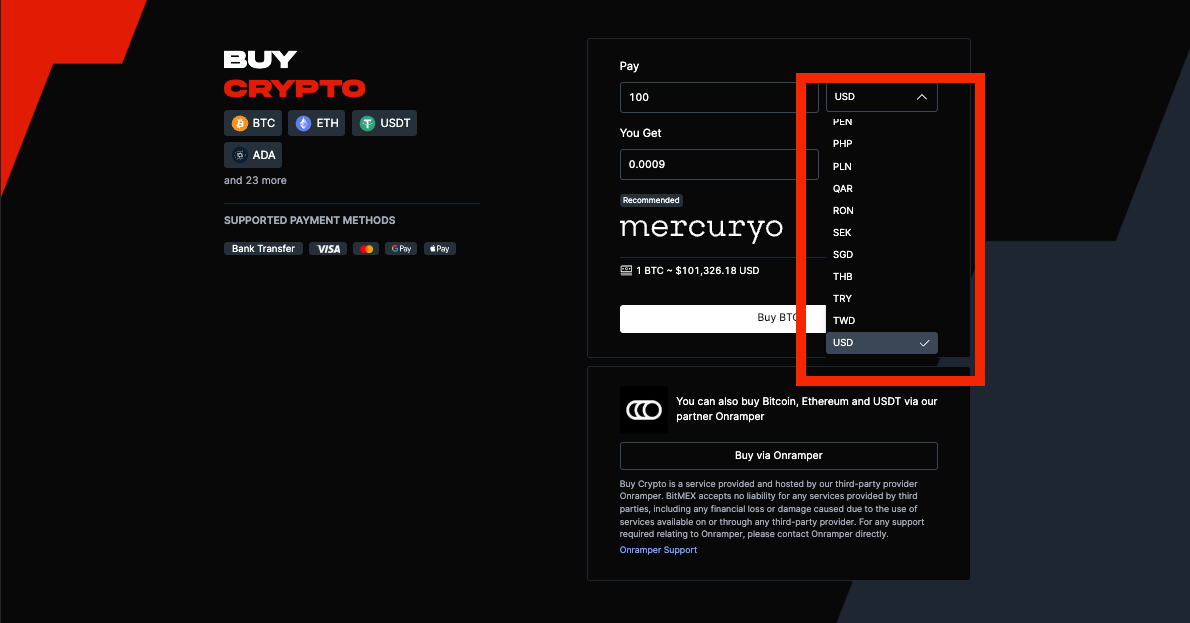1190x623 pixels.
Task: Click the SUPPORTED PAYMENT METHODS heading
Action: coord(310,220)
